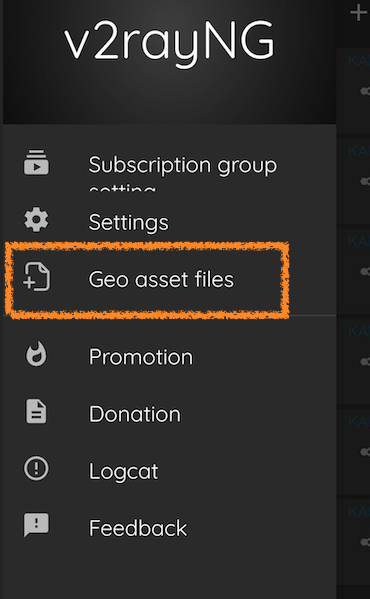This screenshot has height=599, width=370.
Task: Choose the Feedback text label
Action: [138, 528]
